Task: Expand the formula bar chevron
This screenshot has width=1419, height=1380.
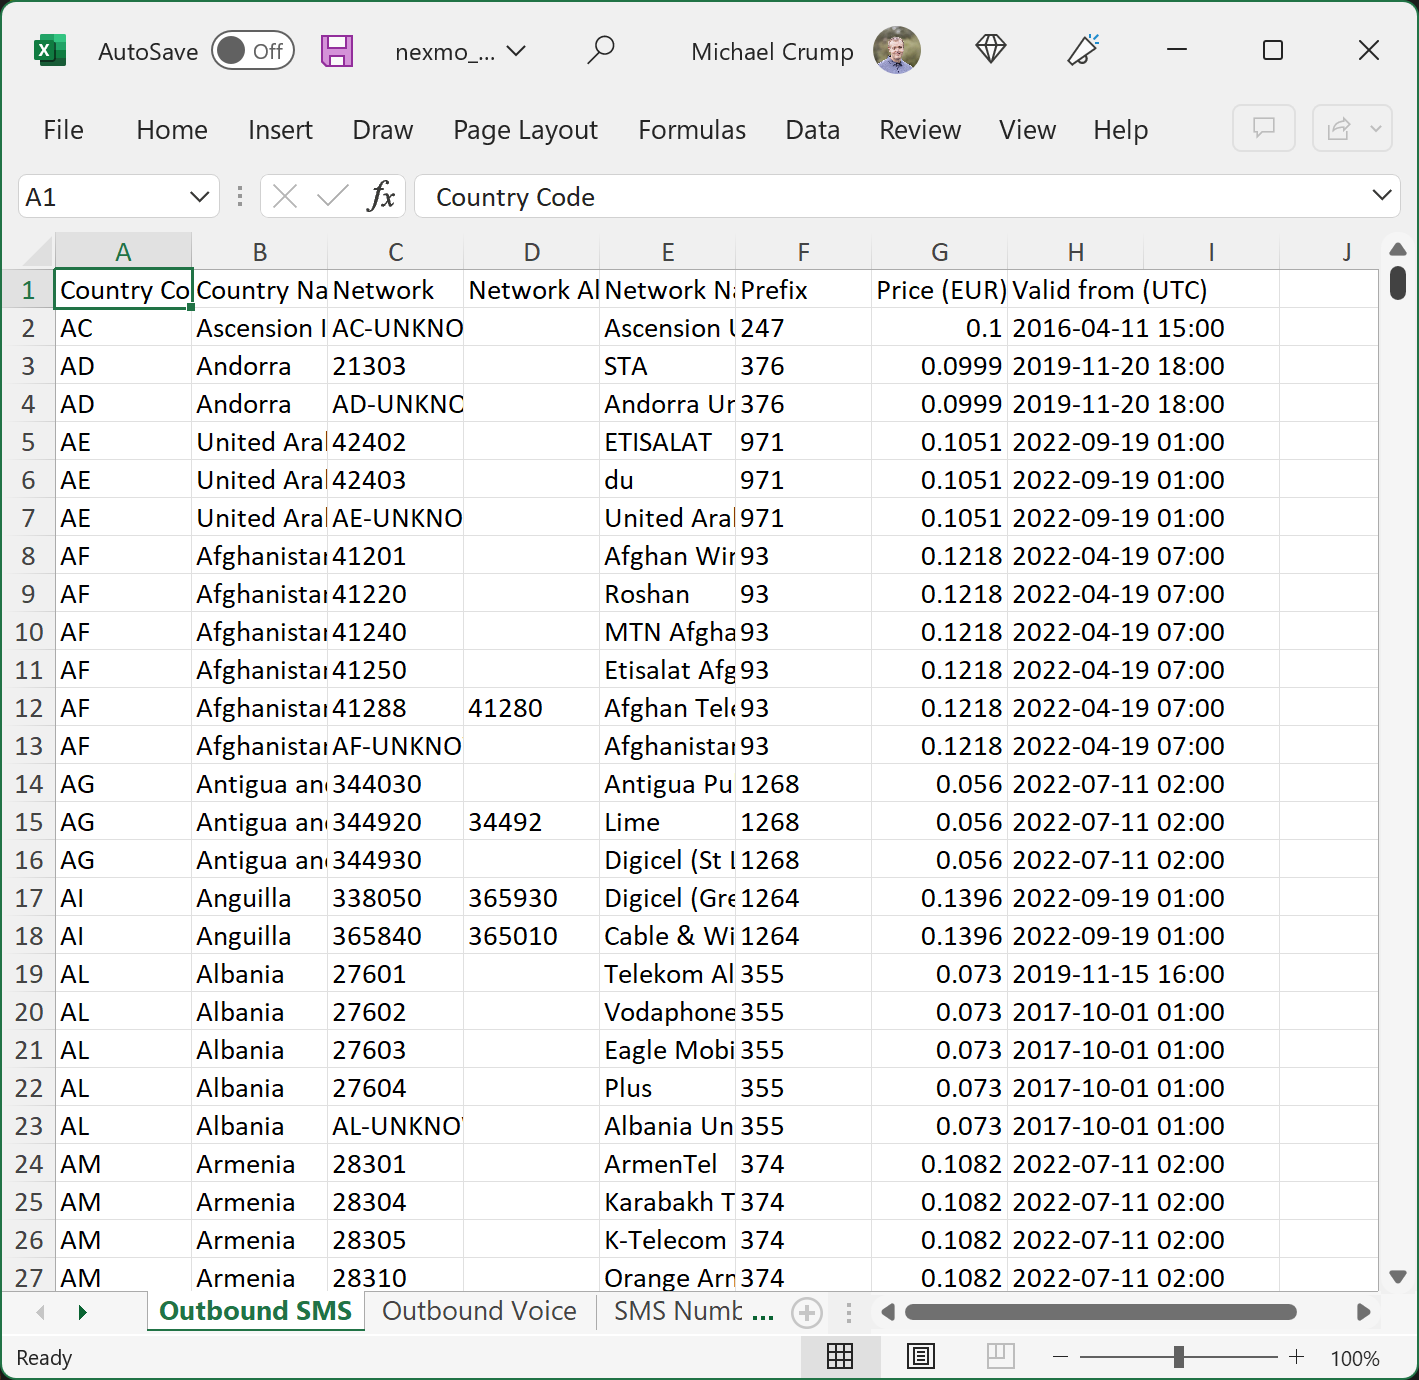Action: [1382, 195]
